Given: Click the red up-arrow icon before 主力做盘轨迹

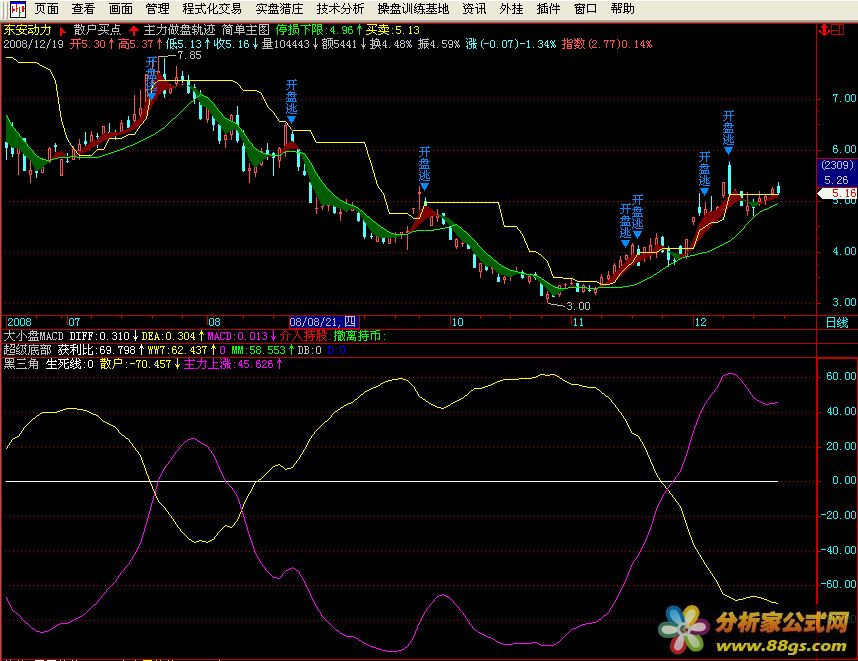Looking at the screenshot, I should [x=134, y=31].
